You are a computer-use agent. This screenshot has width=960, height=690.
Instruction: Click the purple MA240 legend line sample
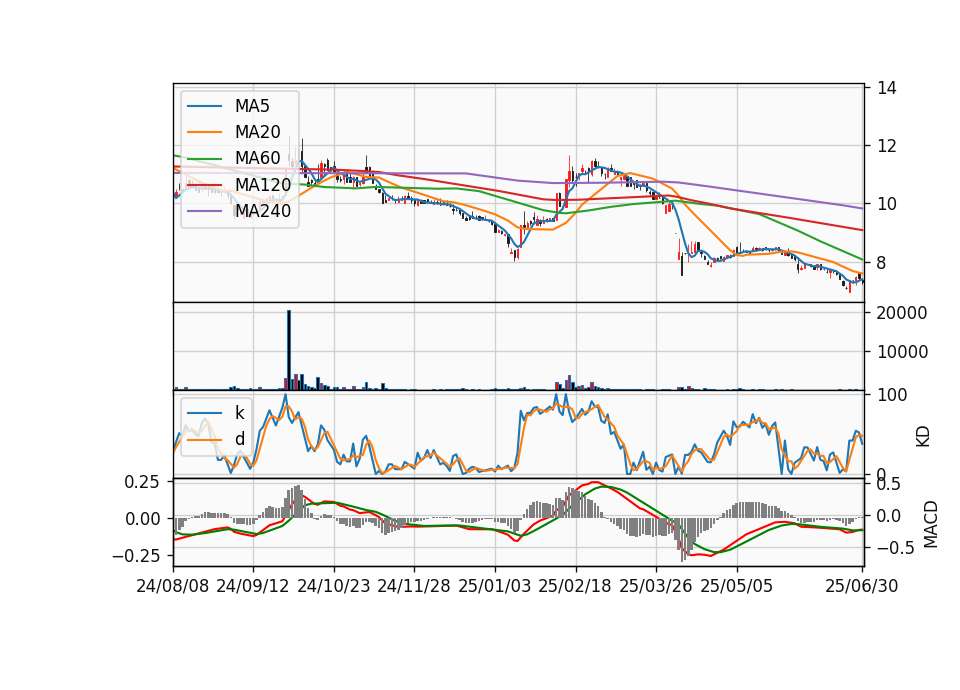point(204,211)
